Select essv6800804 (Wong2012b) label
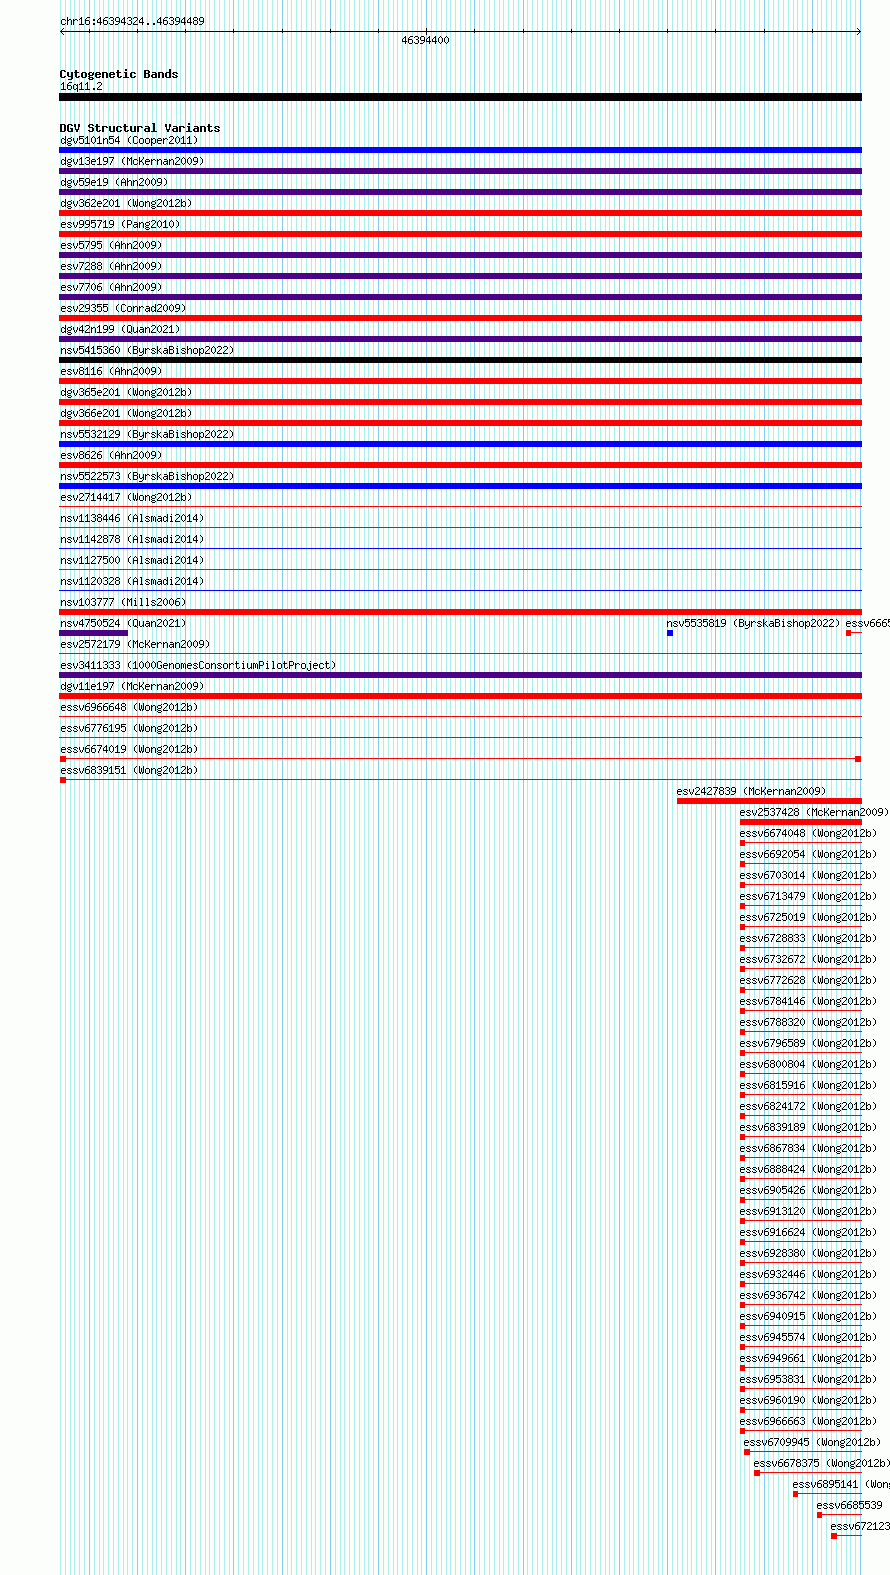Viewport: 890px width, 1575px height. pos(808,1064)
